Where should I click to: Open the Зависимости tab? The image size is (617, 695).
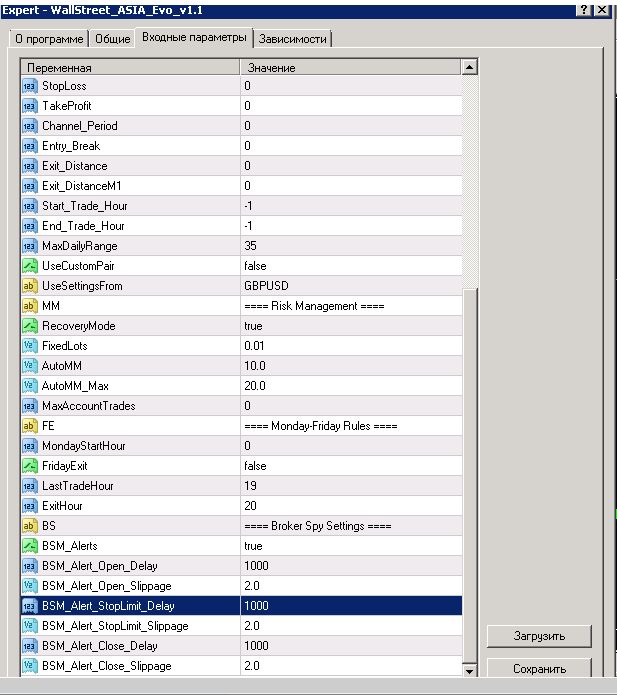tap(293, 39)
